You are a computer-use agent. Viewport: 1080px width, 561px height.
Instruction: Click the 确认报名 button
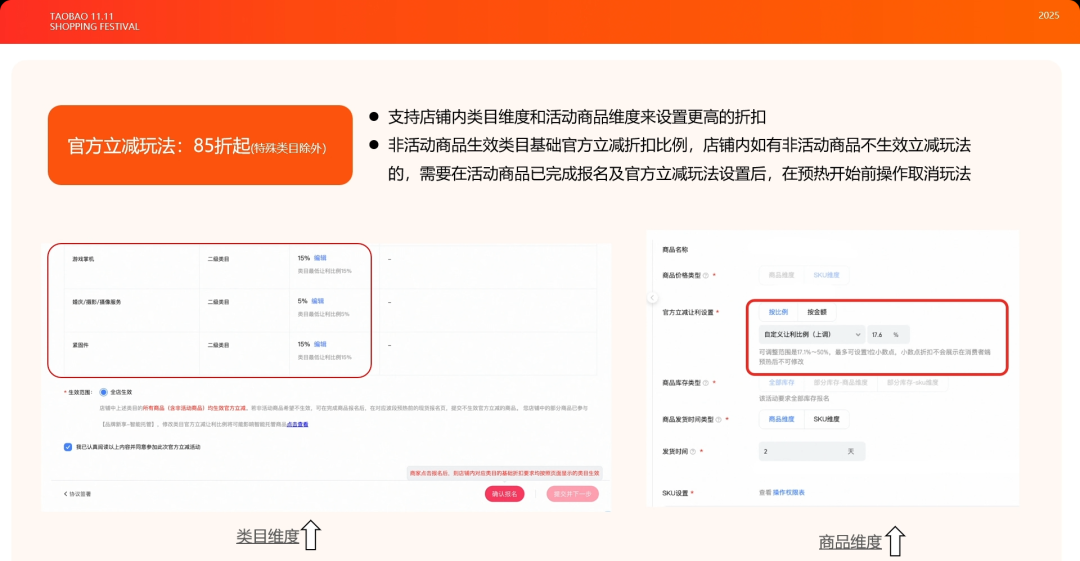pos(504,494)
